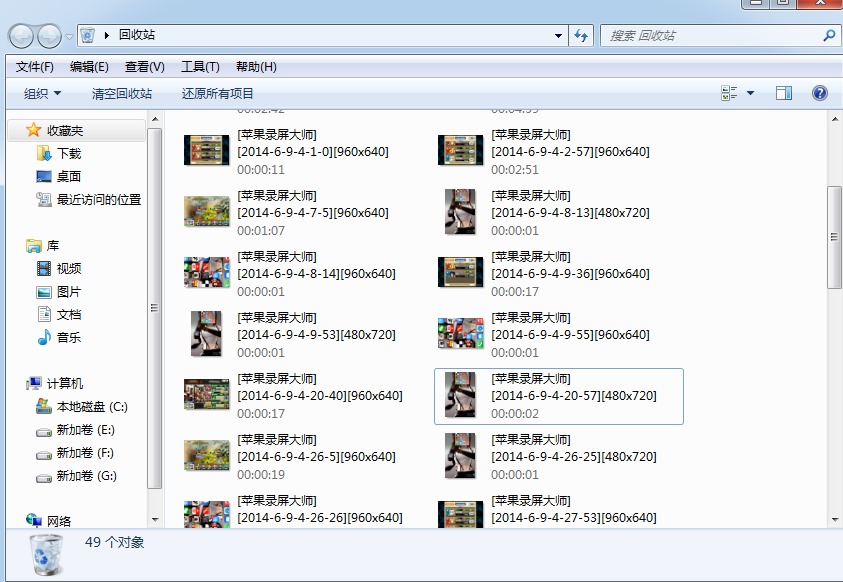Open the 音乐 library
843x582 pixels.
[69, 337]
